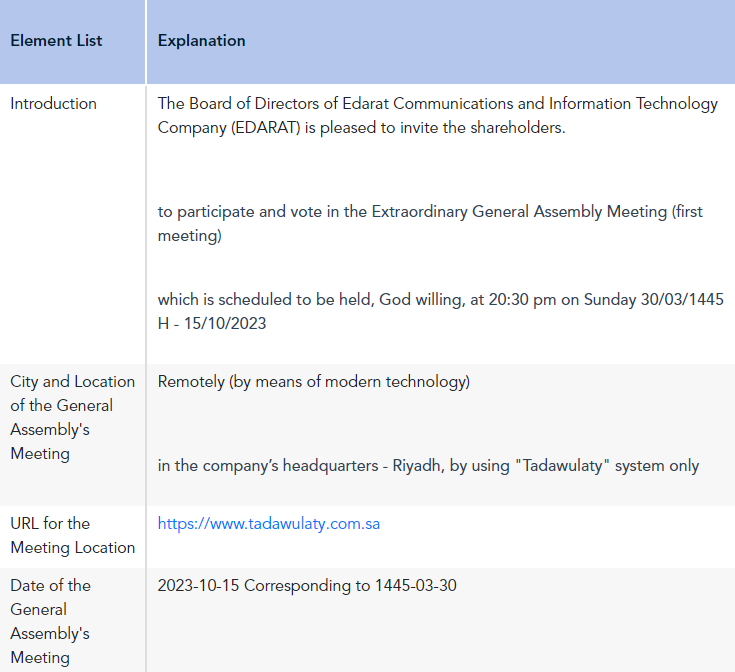The height and width of the screenshot is (672, 735).
Task: Open the tadawulaty.com.sa link
Action: click(269, 523)
